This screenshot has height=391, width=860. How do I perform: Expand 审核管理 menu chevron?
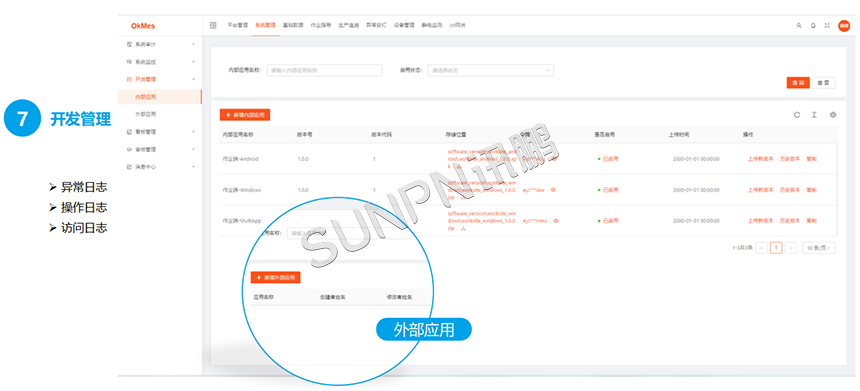coord(194,149)
